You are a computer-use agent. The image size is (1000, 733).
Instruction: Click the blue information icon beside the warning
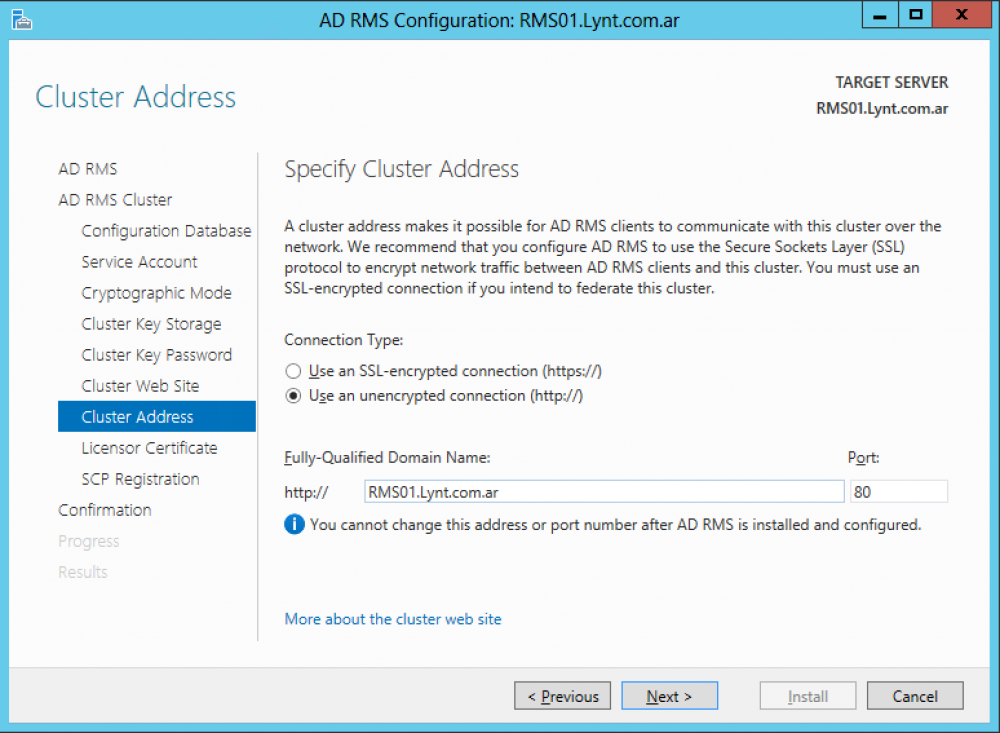pos(294,524)
